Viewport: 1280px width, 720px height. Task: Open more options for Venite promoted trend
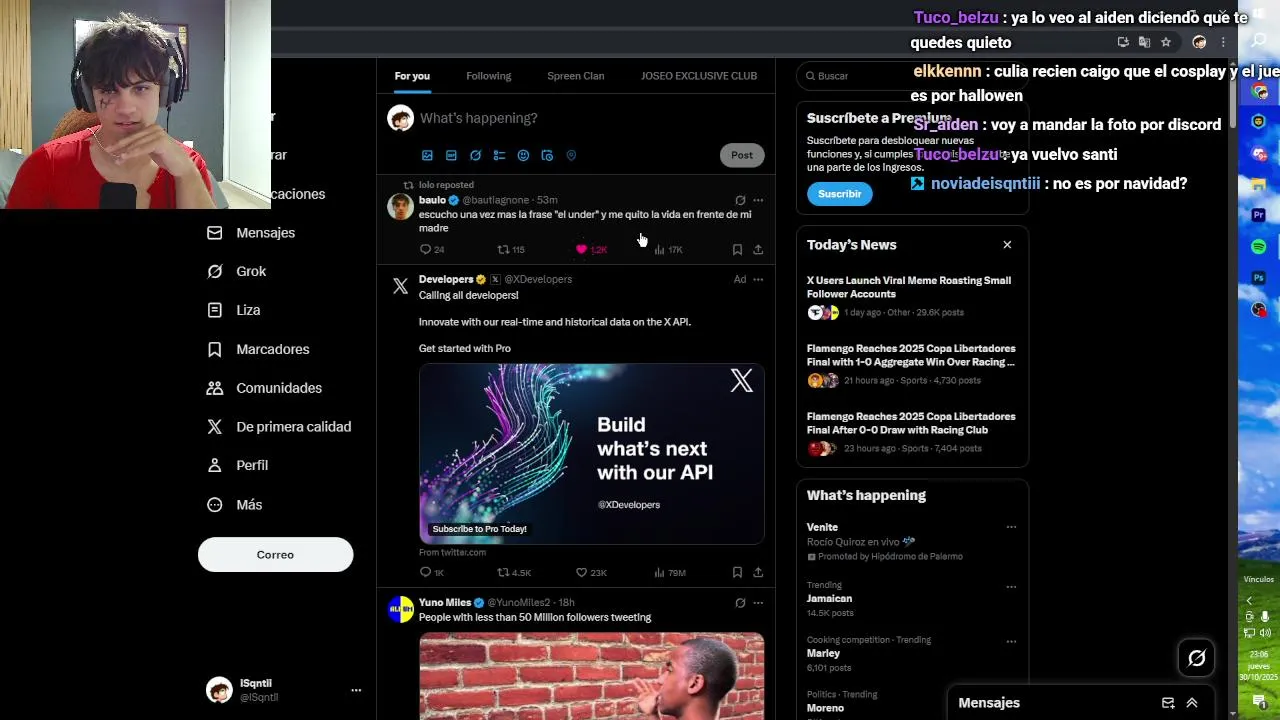[x=1011, y=527]
